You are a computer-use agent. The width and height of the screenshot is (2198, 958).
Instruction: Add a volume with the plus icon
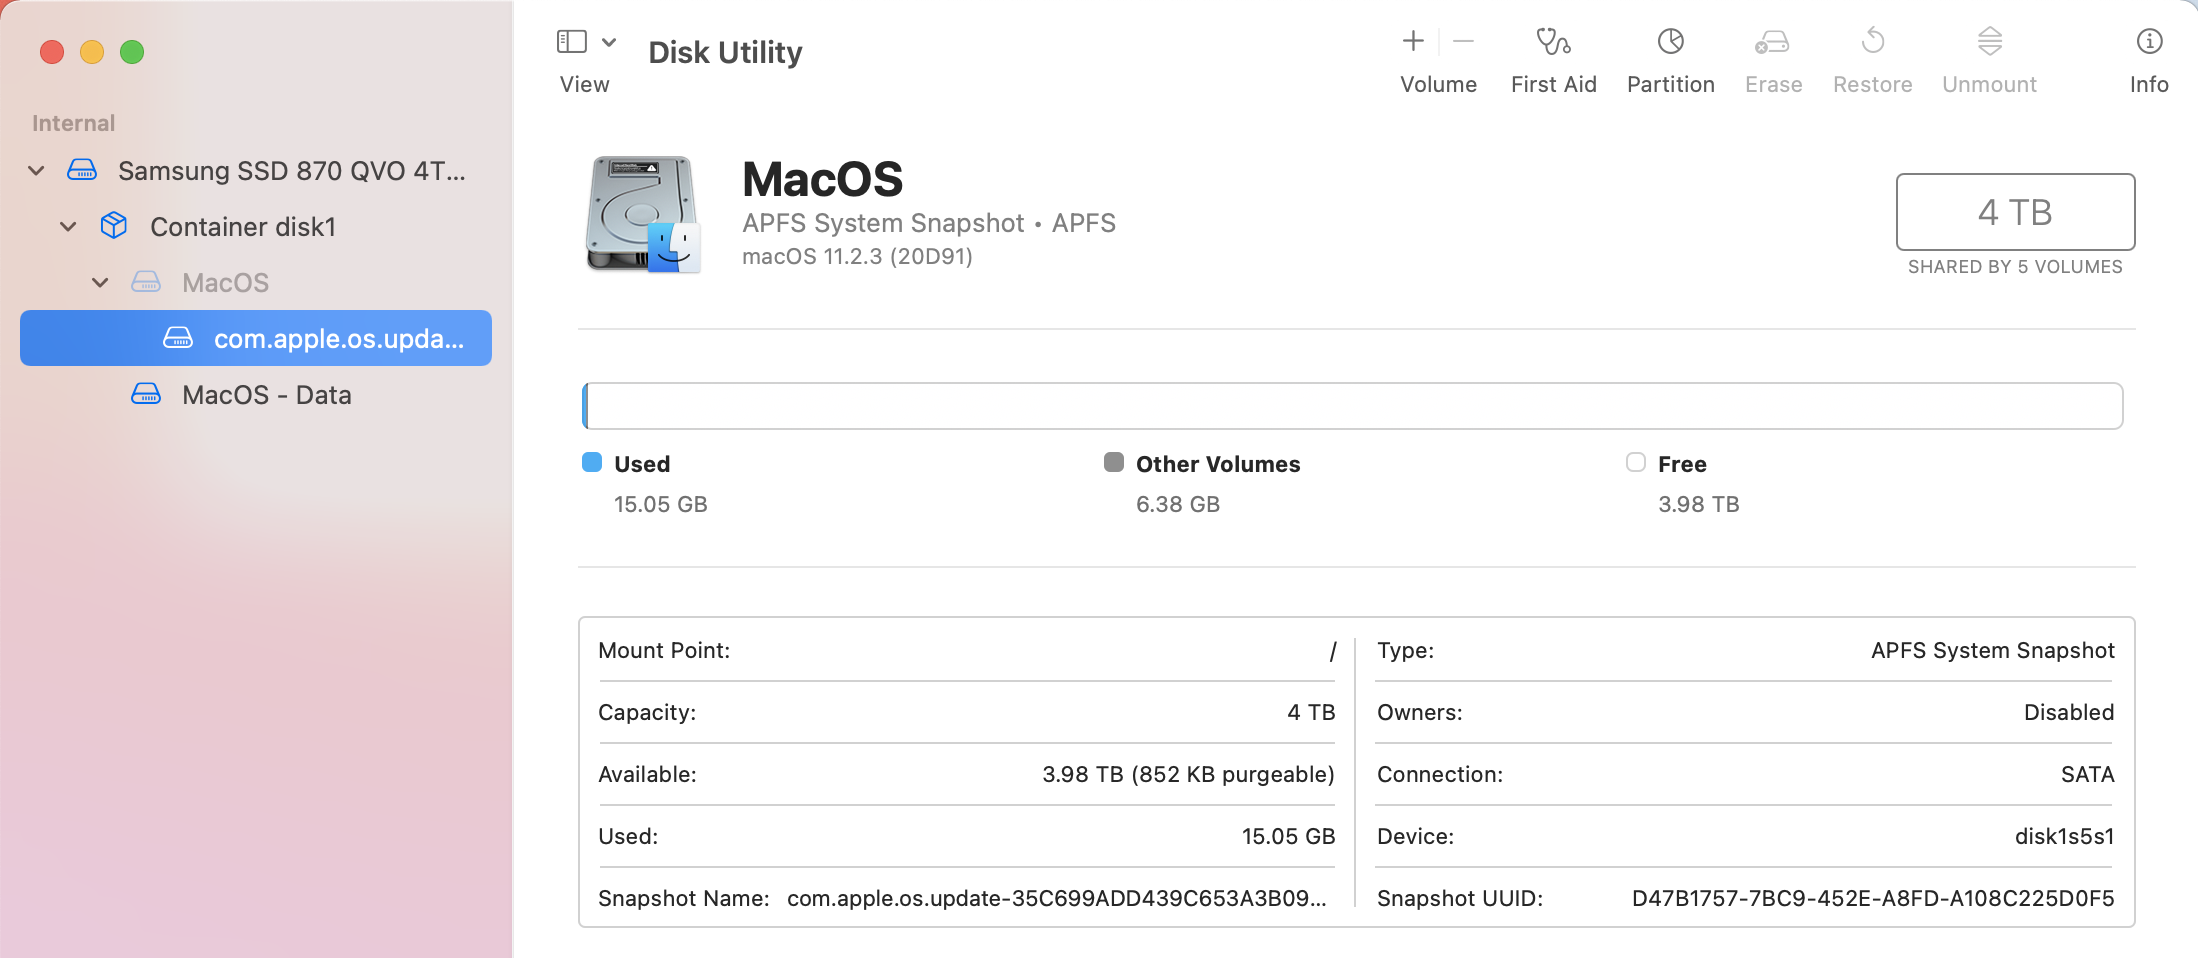tap(1413, 41)
